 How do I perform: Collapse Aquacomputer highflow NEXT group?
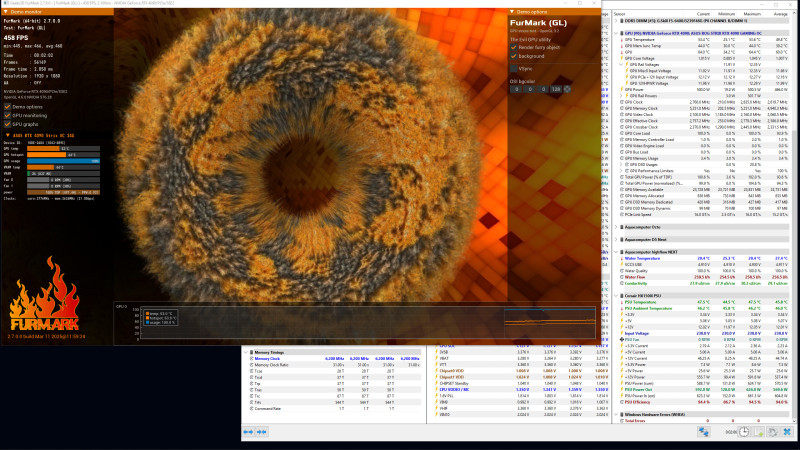tap(616, 252)
